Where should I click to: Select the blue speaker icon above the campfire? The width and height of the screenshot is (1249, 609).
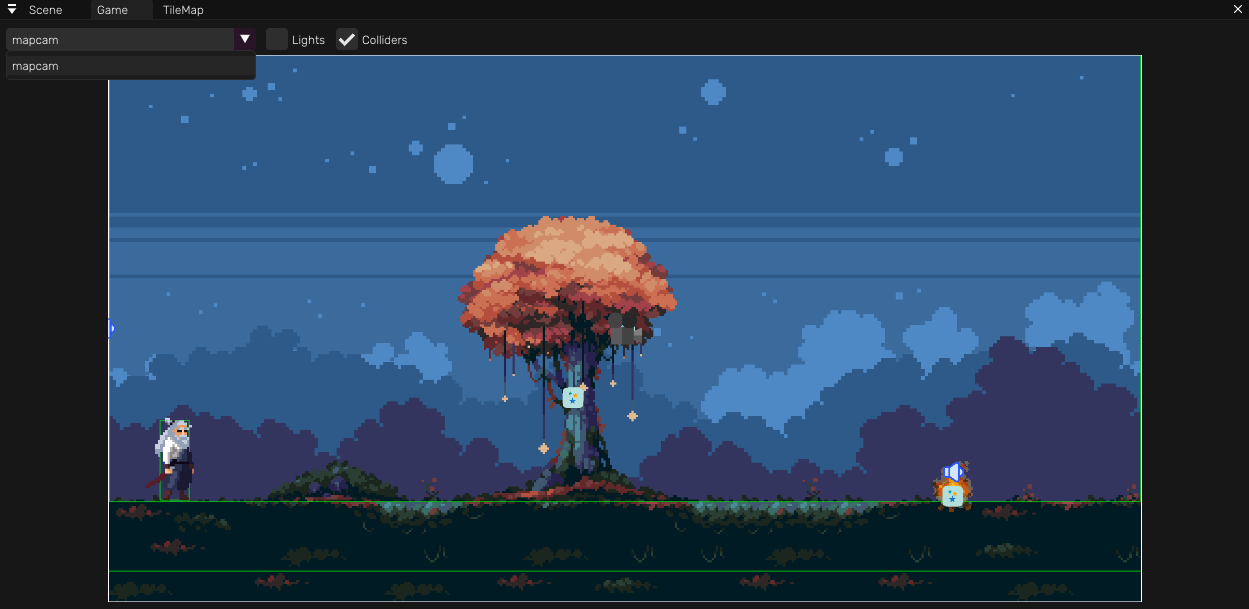(953, 472)
